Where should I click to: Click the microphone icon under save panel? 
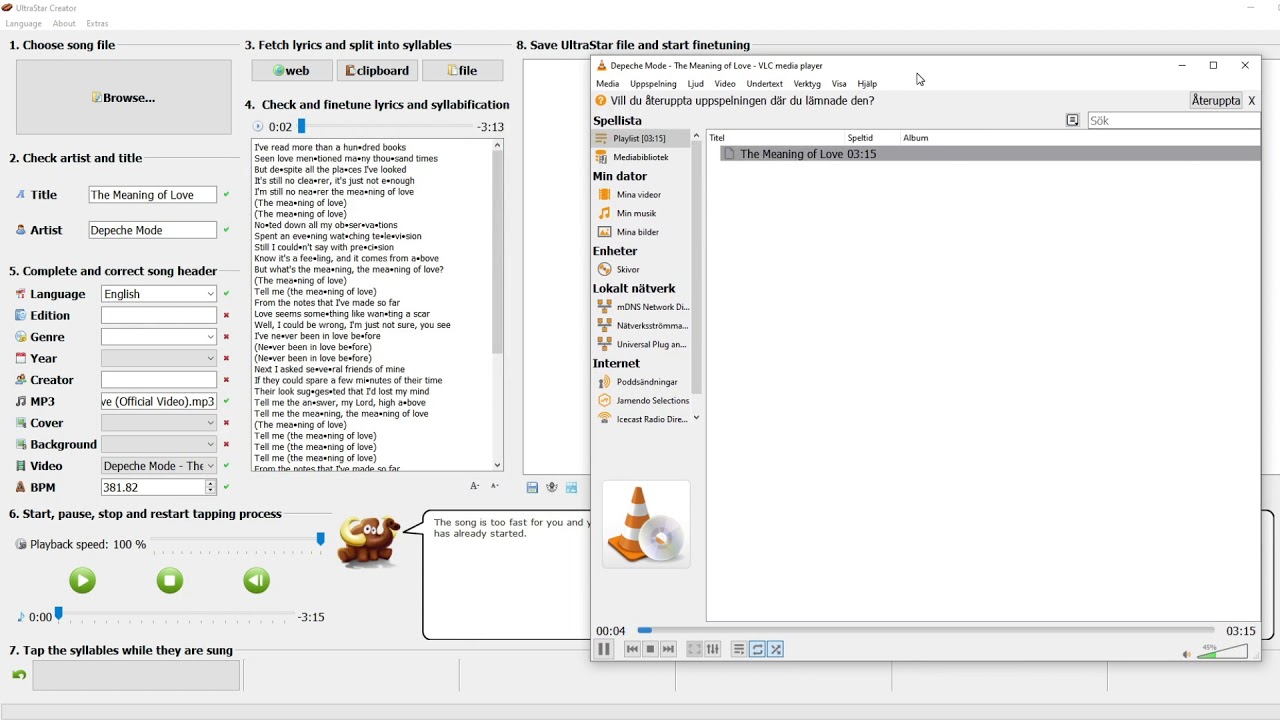coord(552,488)
